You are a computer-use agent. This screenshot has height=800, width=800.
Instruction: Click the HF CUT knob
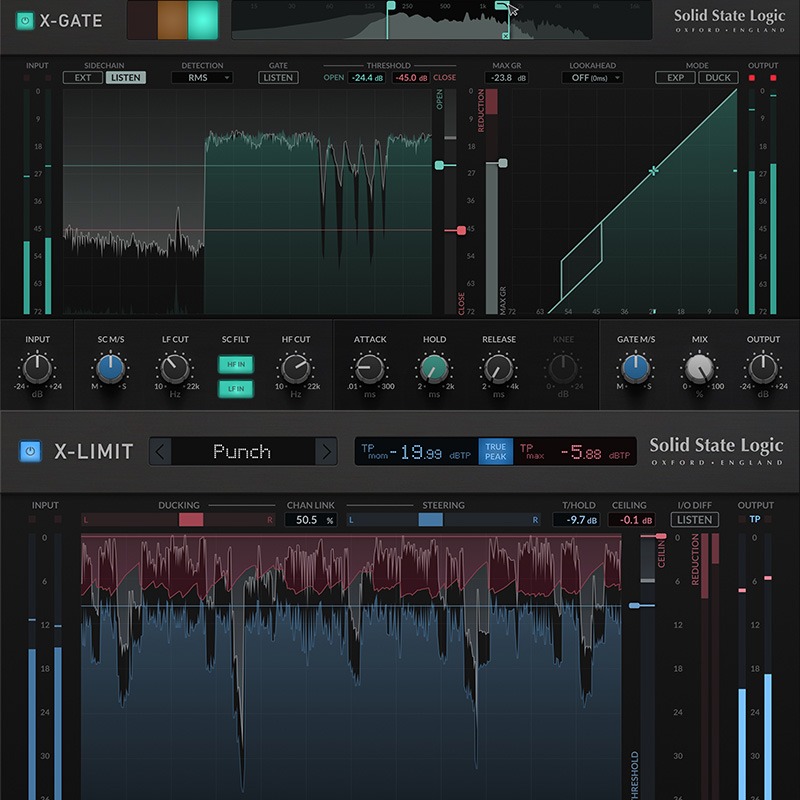[x=295, y=368]
